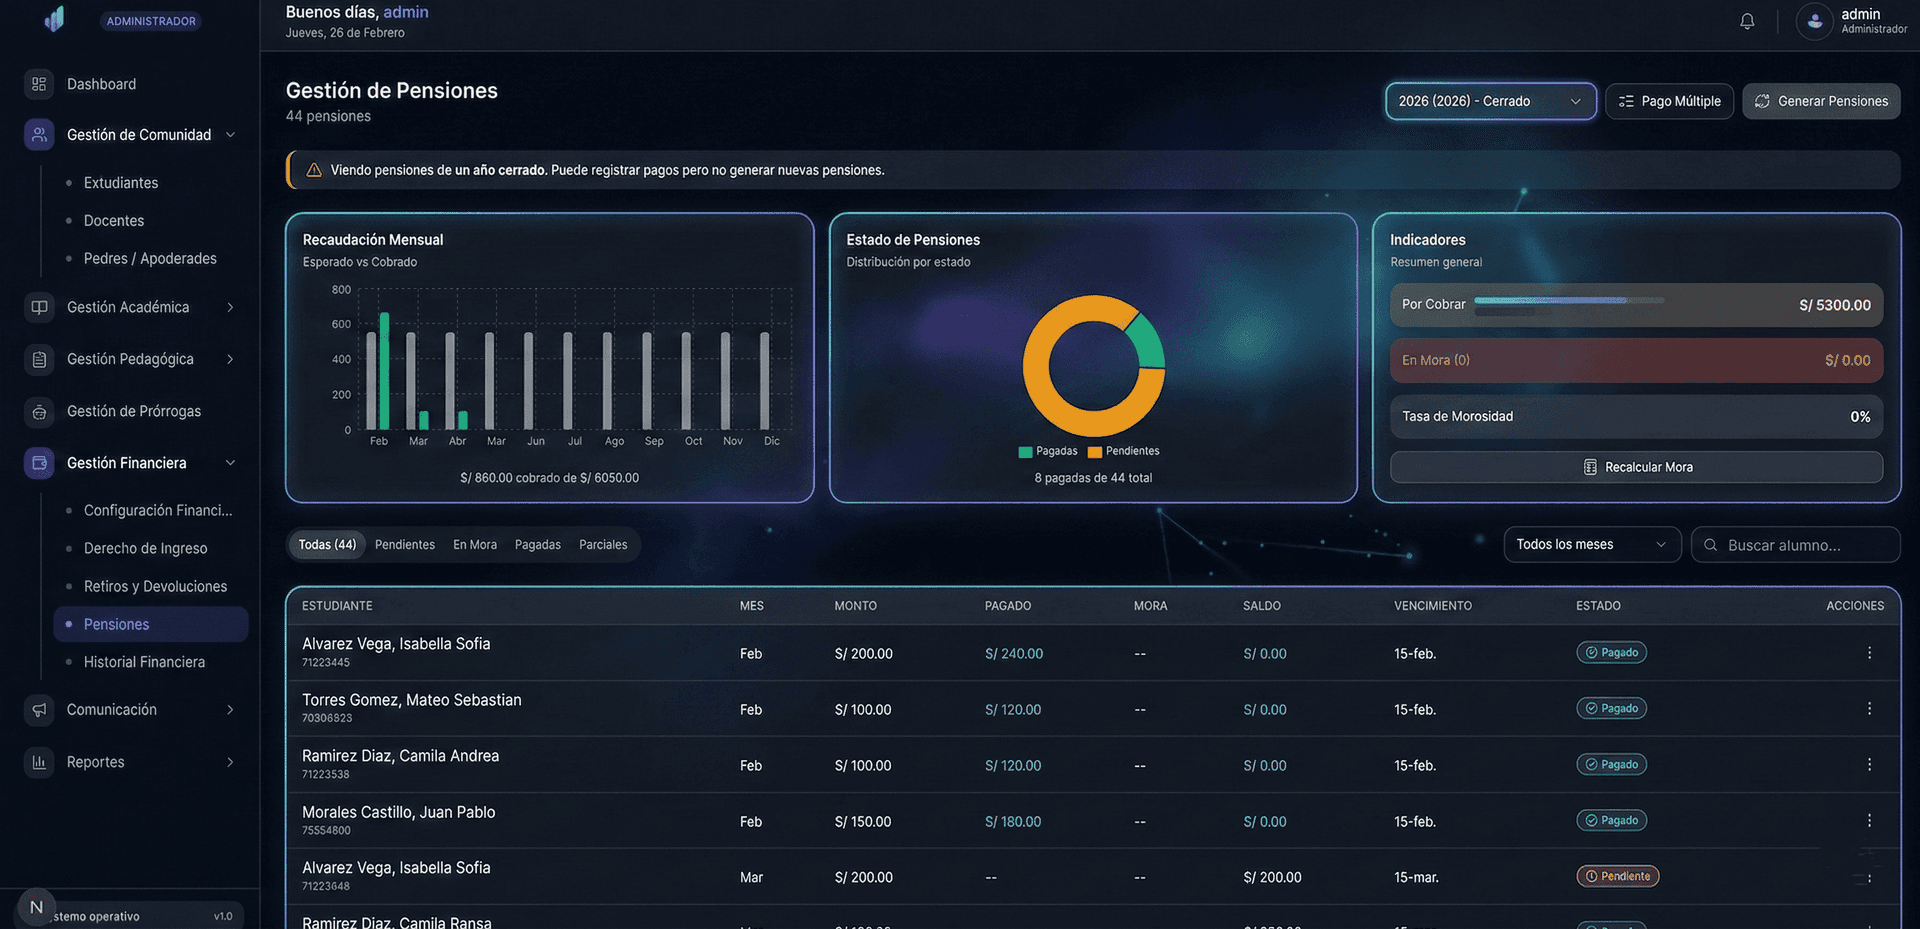Click the Gestión de Prórrogas icon

coord(39,412)
